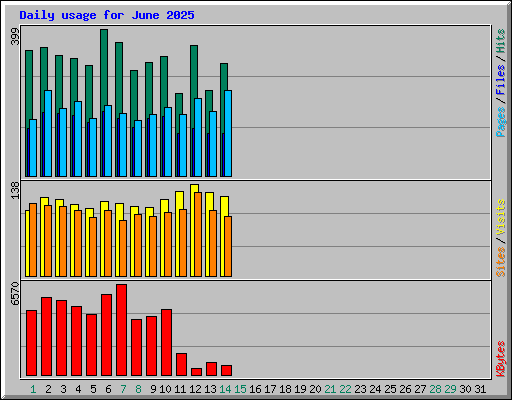Click day 5 on the x-axis

93,389
